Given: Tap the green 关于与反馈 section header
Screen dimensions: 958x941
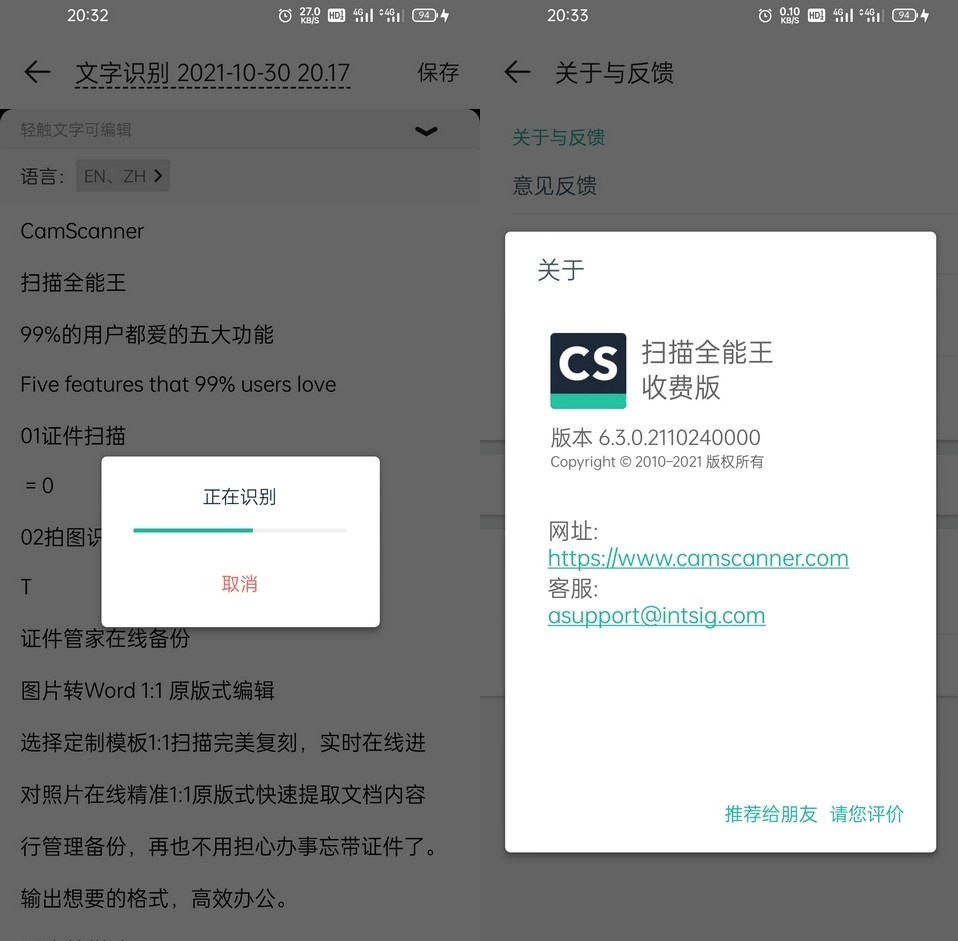Looking at the screenshot, I should click(x=558, y=137).
